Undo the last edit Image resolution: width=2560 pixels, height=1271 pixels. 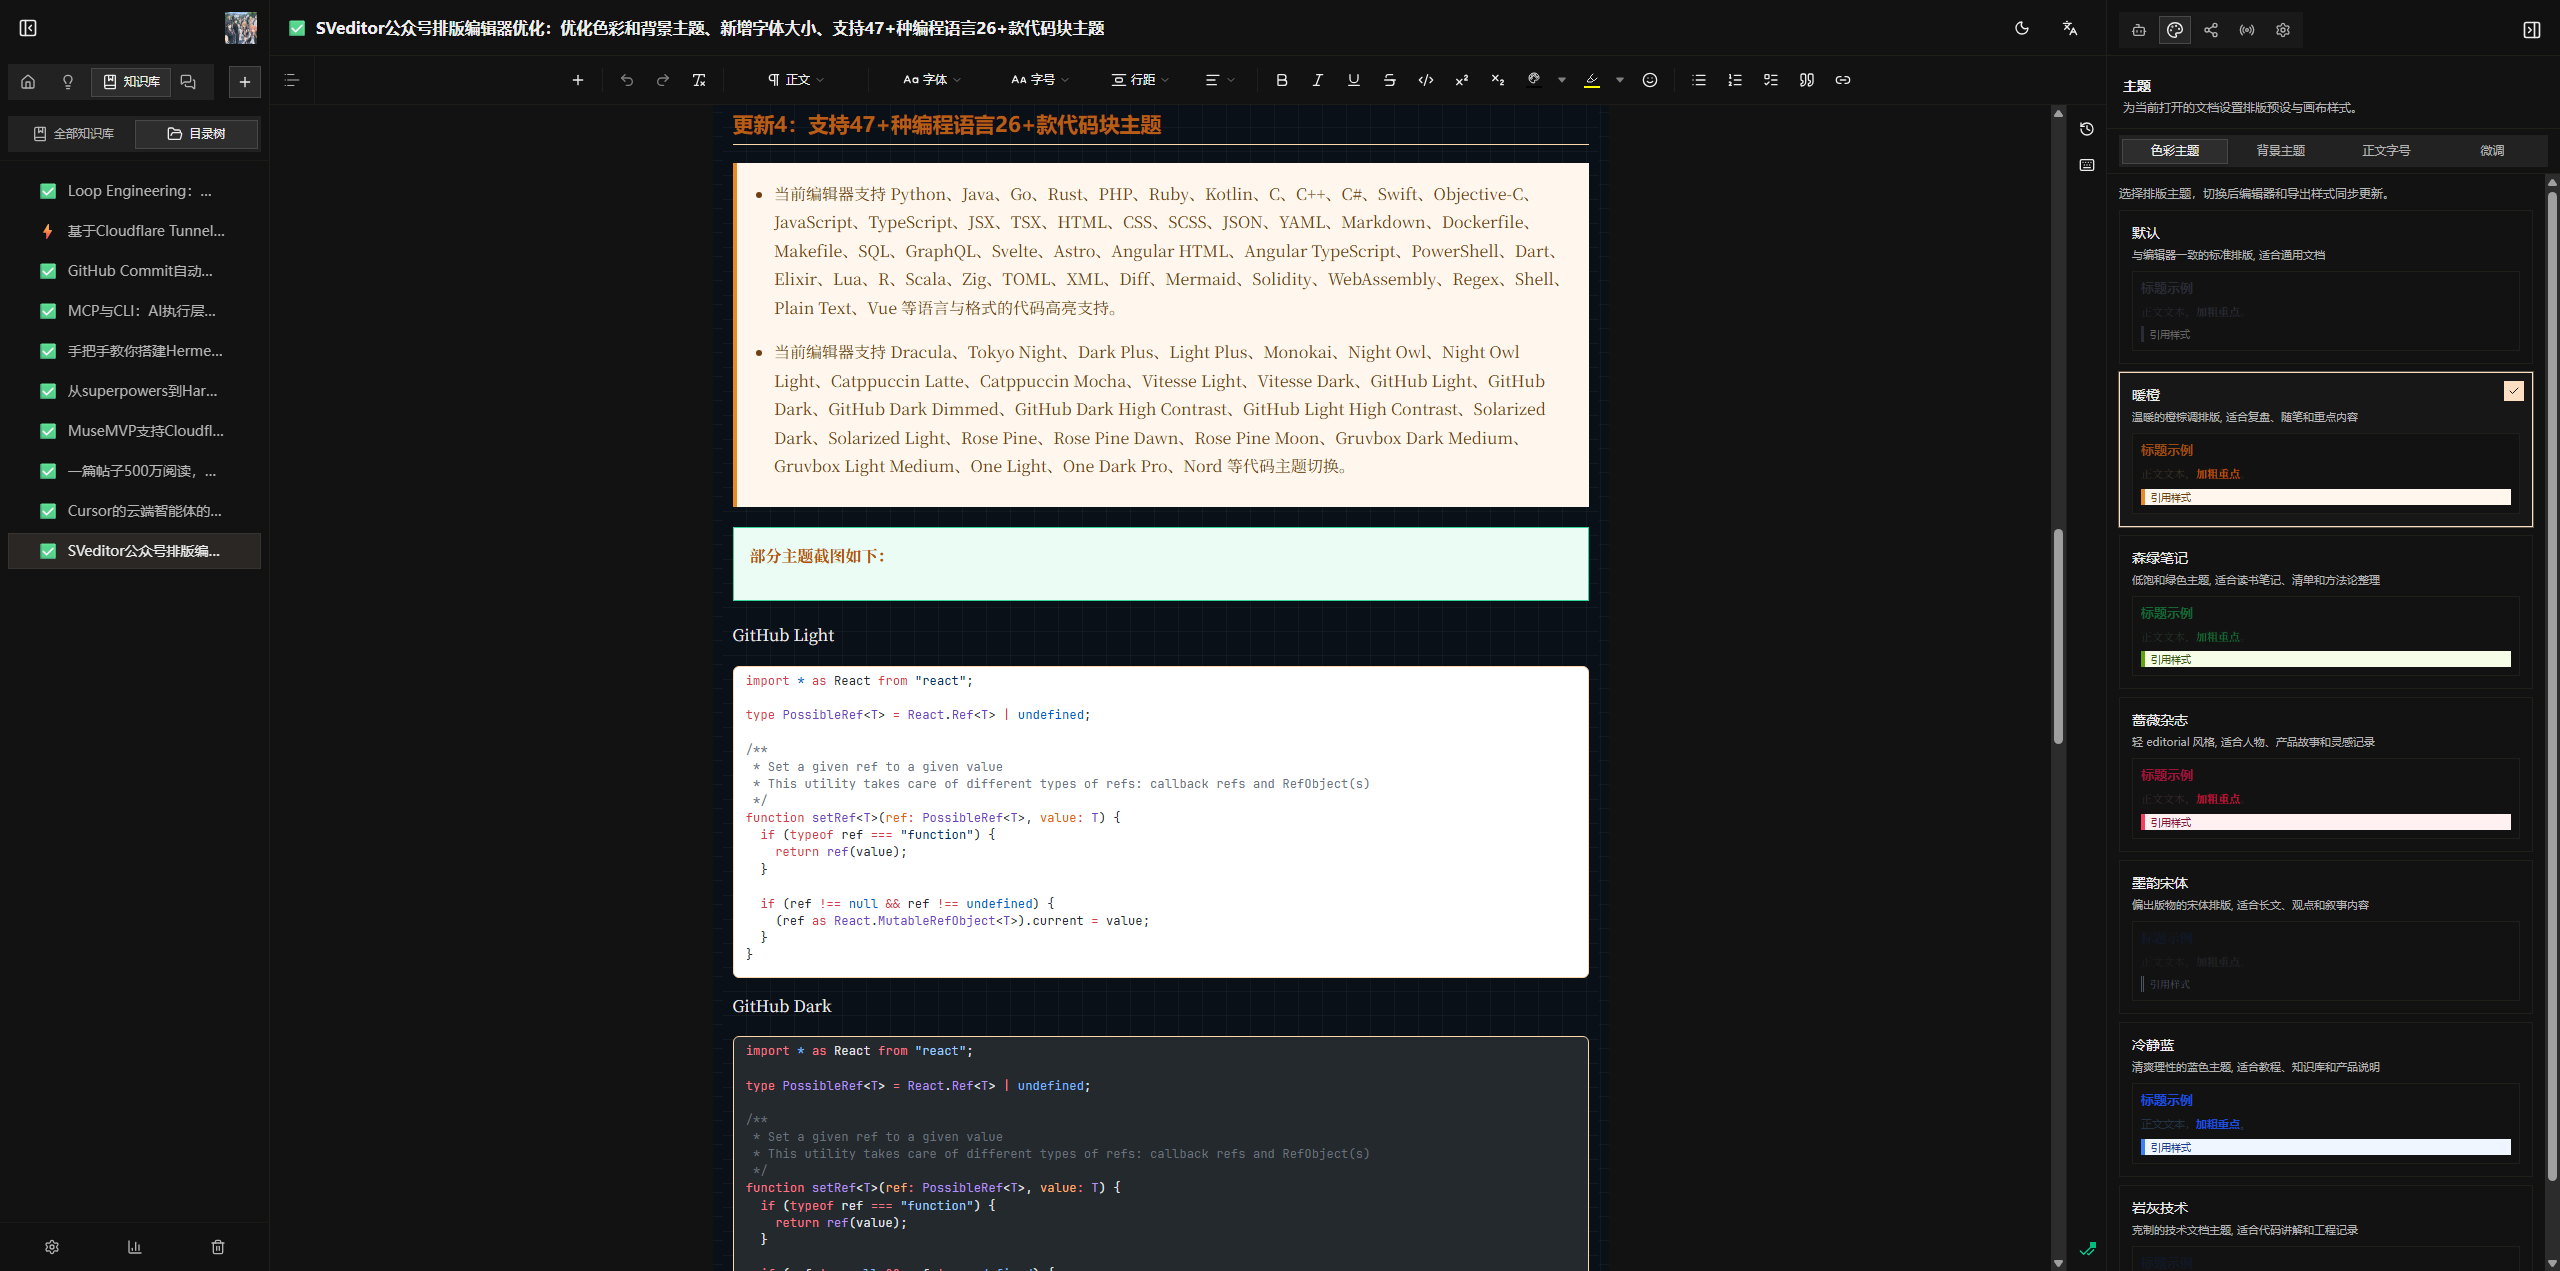tap(627, 80)
